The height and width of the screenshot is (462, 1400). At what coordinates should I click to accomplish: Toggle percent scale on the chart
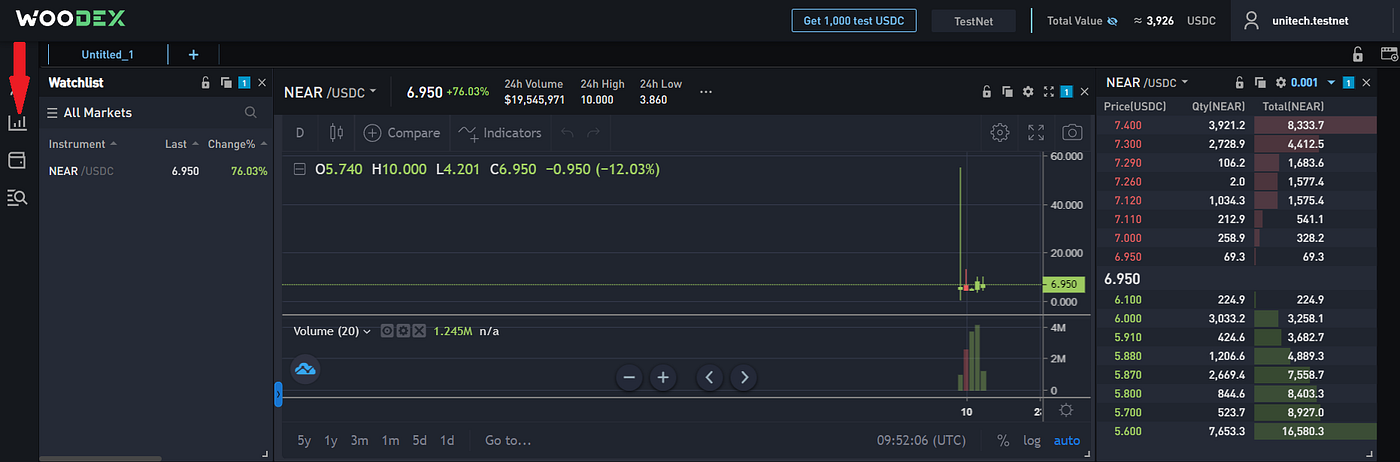click(1003, 440)
